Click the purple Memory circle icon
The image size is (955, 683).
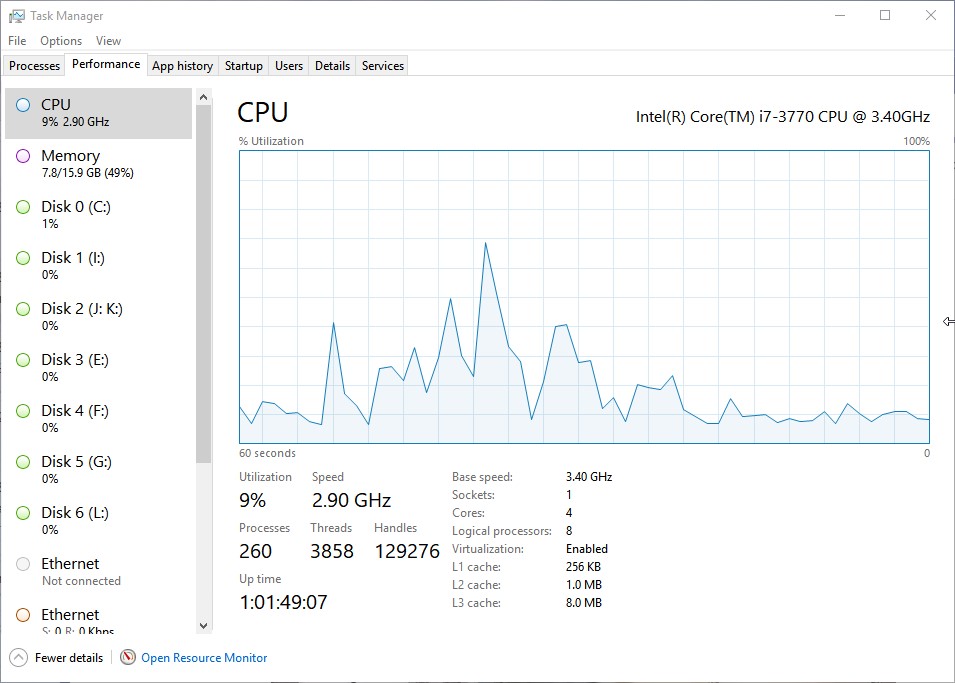point(23,156)
